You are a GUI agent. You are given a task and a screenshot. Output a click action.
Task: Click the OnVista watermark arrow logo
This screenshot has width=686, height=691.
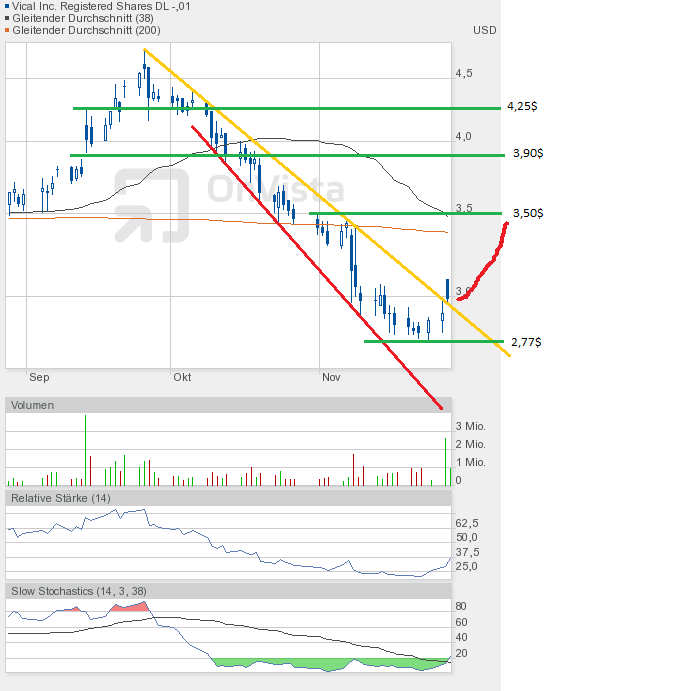(151, 204)
